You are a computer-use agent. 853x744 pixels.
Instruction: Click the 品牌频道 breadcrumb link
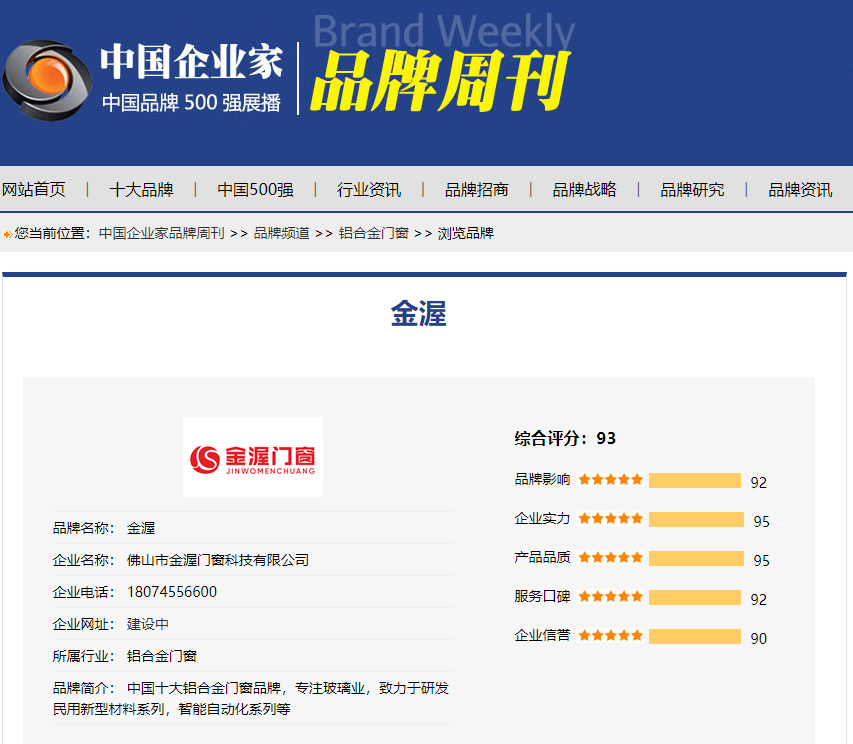[281, 233]
